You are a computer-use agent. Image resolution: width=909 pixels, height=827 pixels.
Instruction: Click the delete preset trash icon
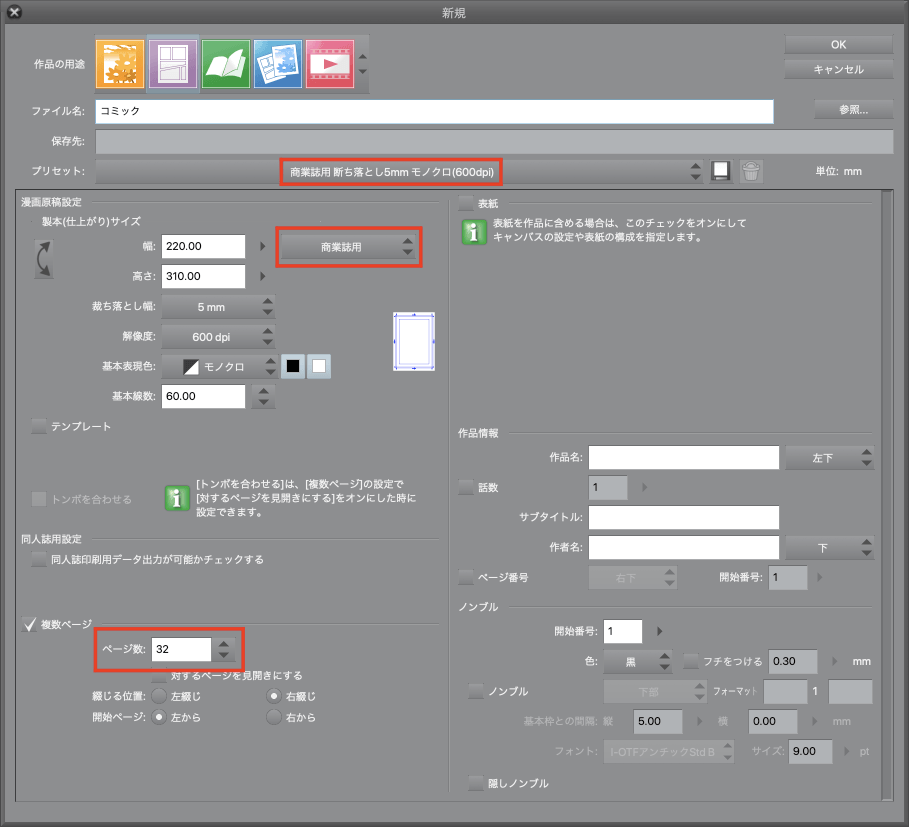(751, 172)
